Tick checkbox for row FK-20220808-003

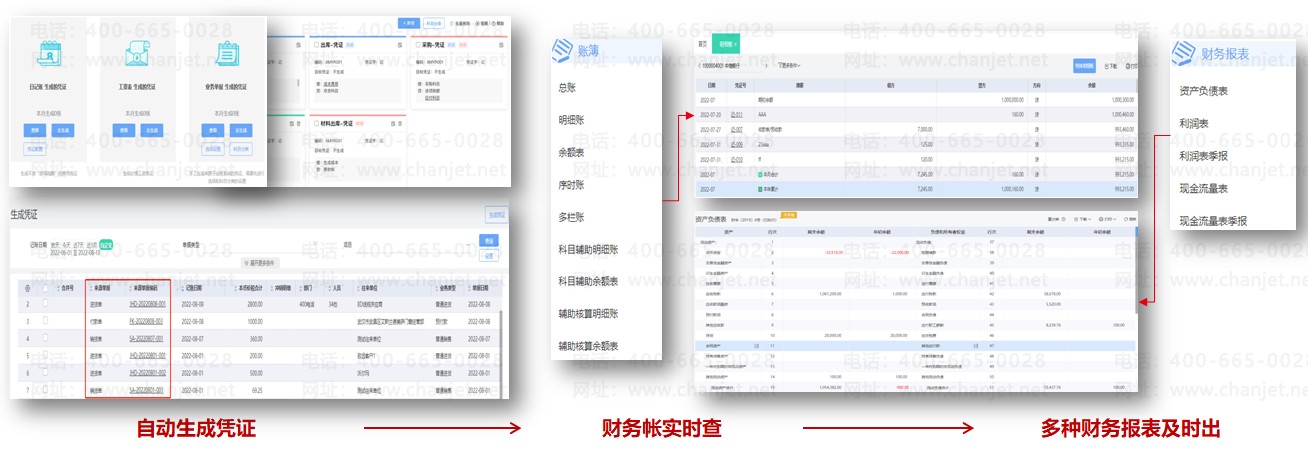[x=45, y=320]
